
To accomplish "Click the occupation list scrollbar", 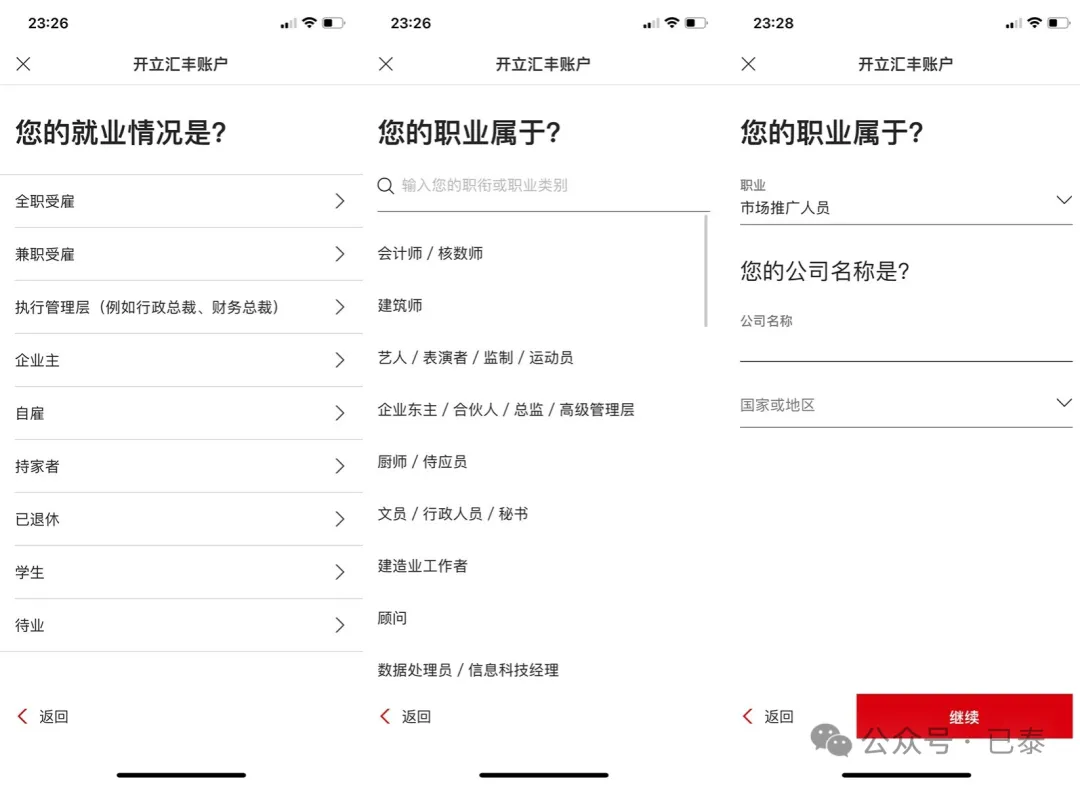I will click(706, 271).
